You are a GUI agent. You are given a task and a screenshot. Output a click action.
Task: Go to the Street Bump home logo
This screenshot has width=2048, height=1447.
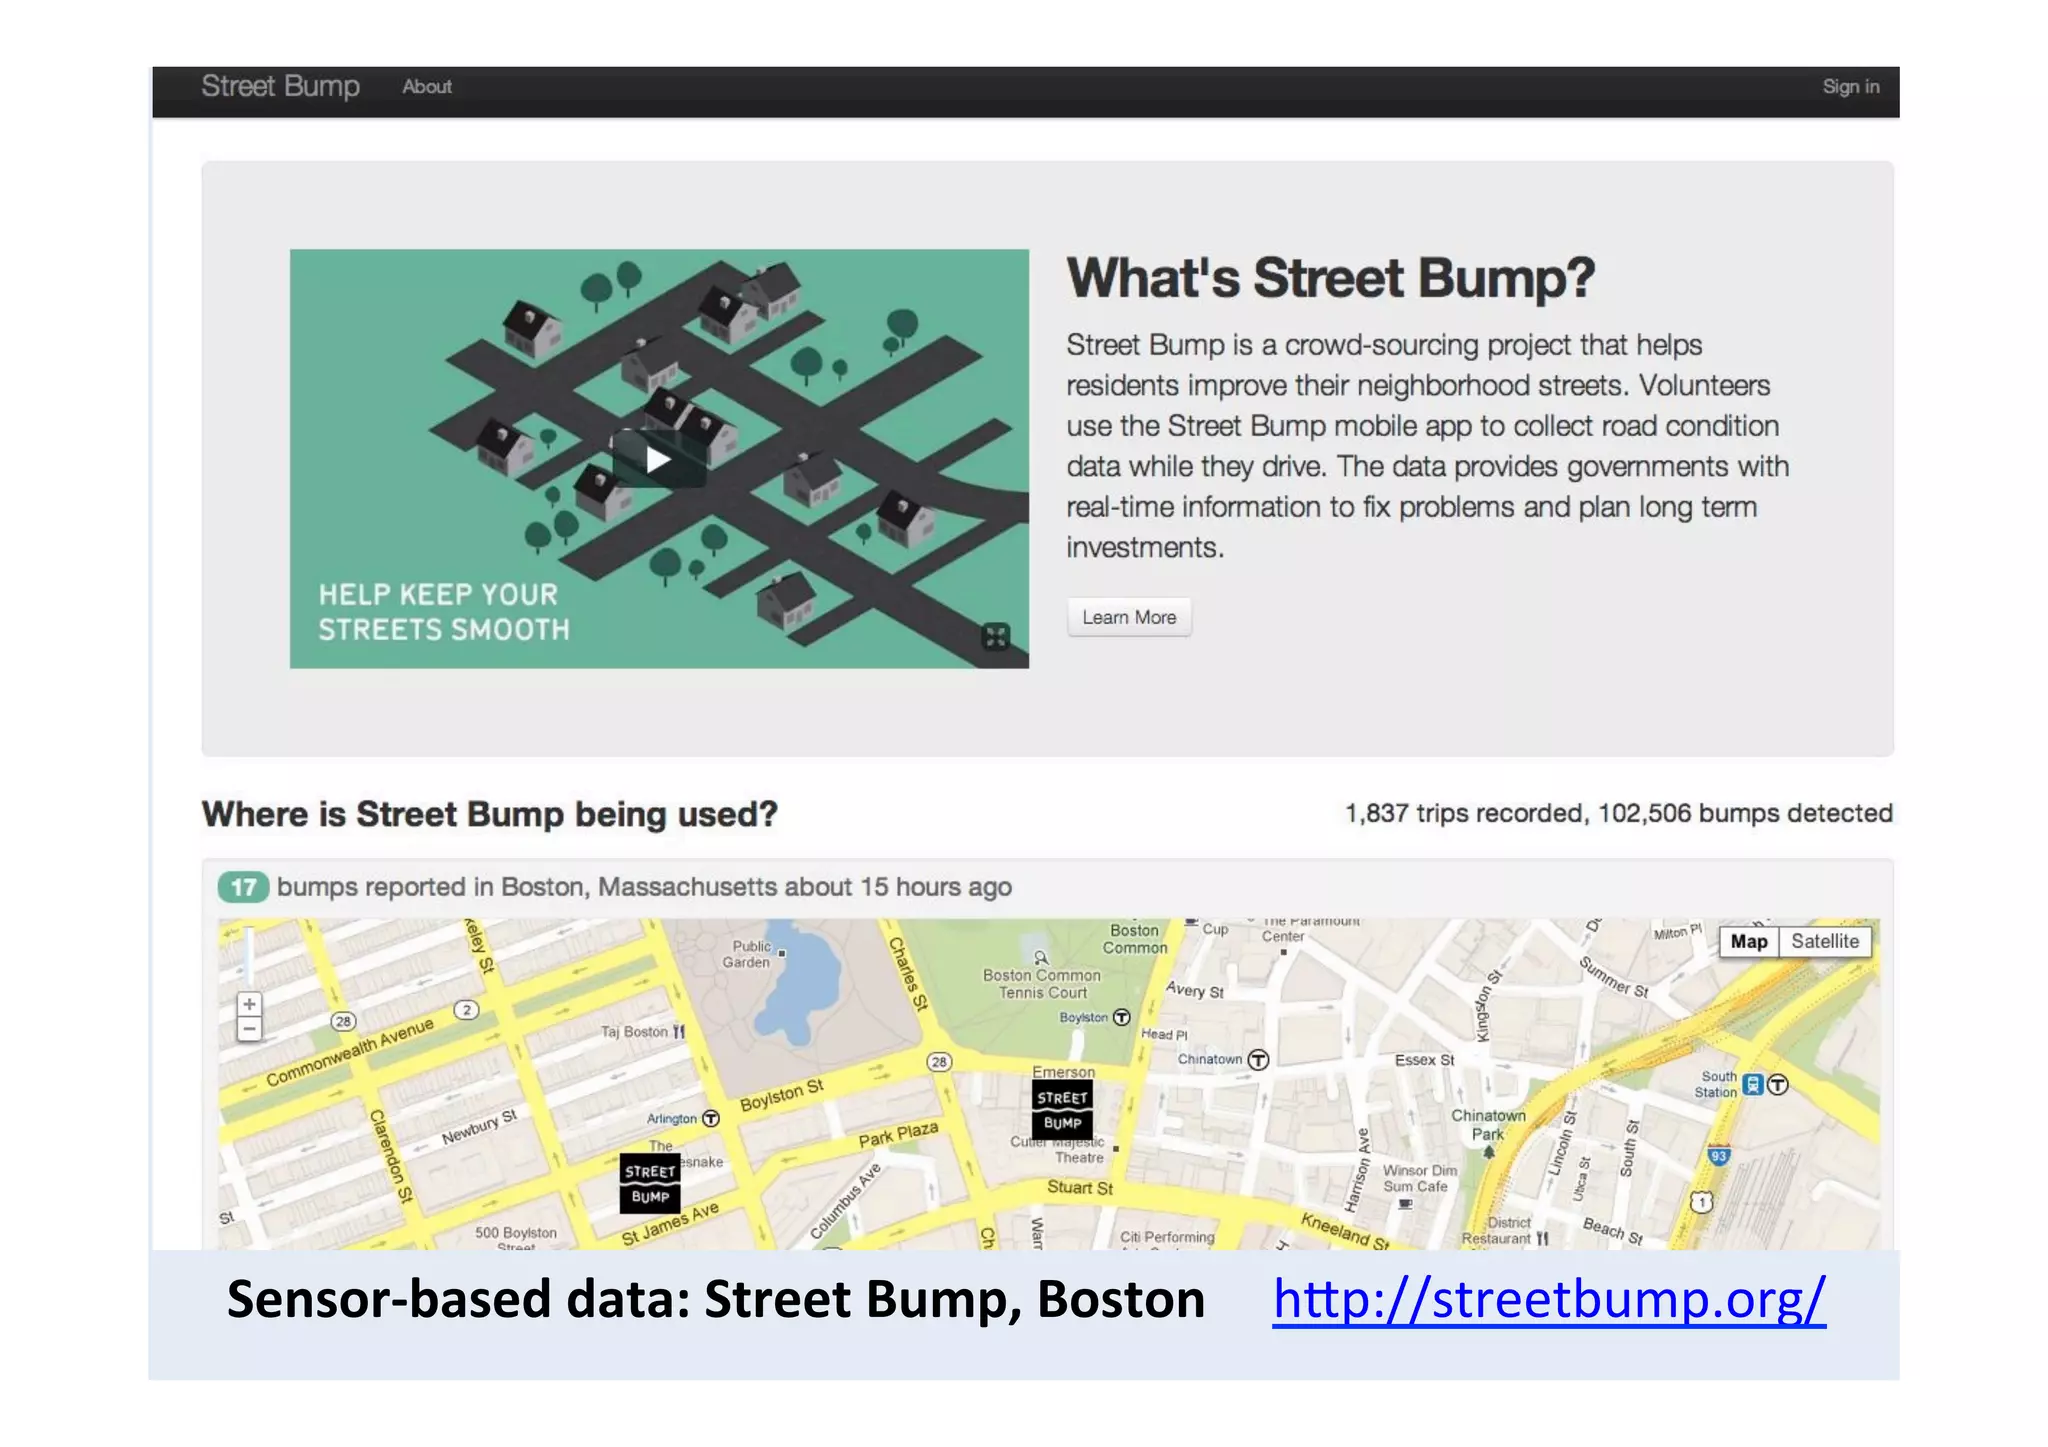[x=281, y=87]
